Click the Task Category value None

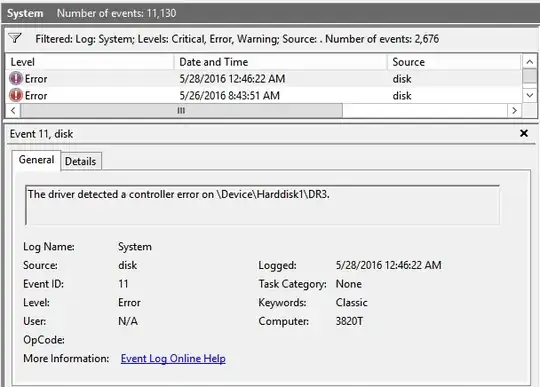click(349, 284)
